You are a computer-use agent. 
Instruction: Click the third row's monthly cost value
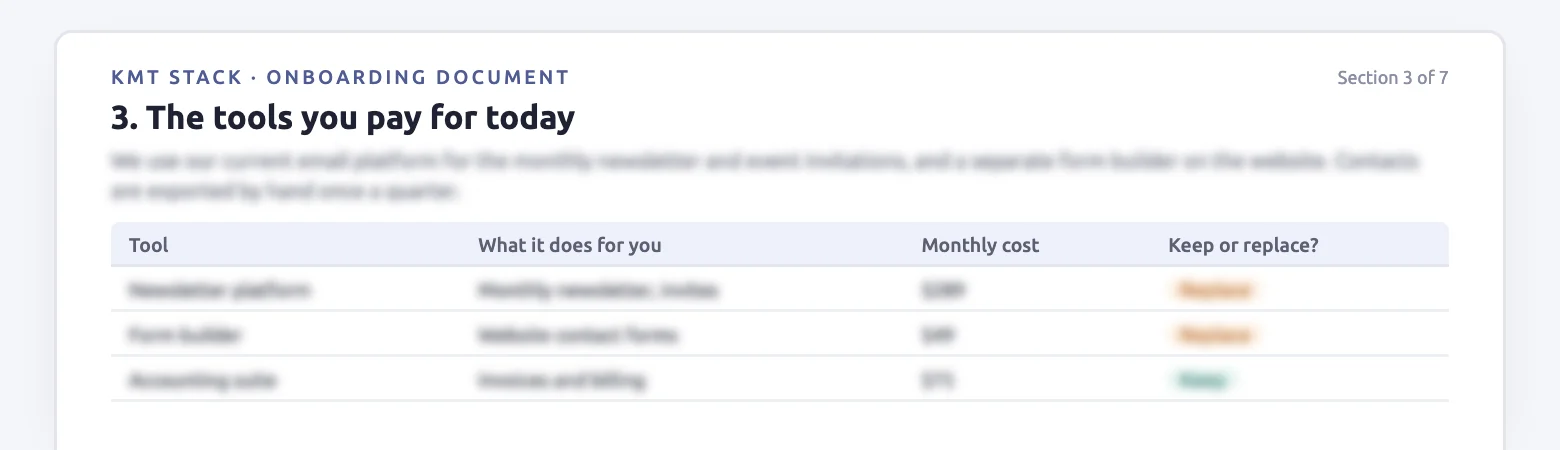click(x=938, y=380)
